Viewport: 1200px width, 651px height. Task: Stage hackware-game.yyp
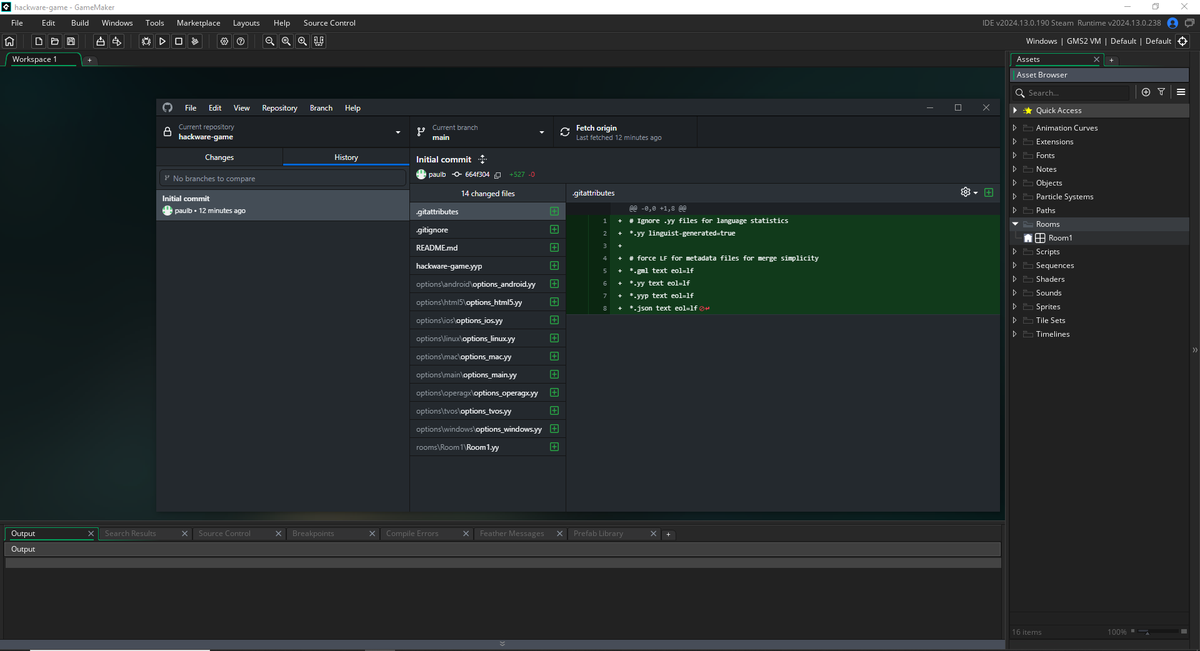(554, 265)
